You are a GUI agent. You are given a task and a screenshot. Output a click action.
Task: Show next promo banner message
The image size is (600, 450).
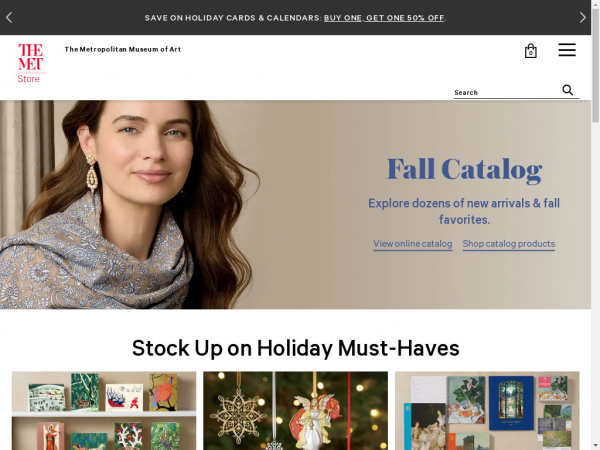[582, 18]
